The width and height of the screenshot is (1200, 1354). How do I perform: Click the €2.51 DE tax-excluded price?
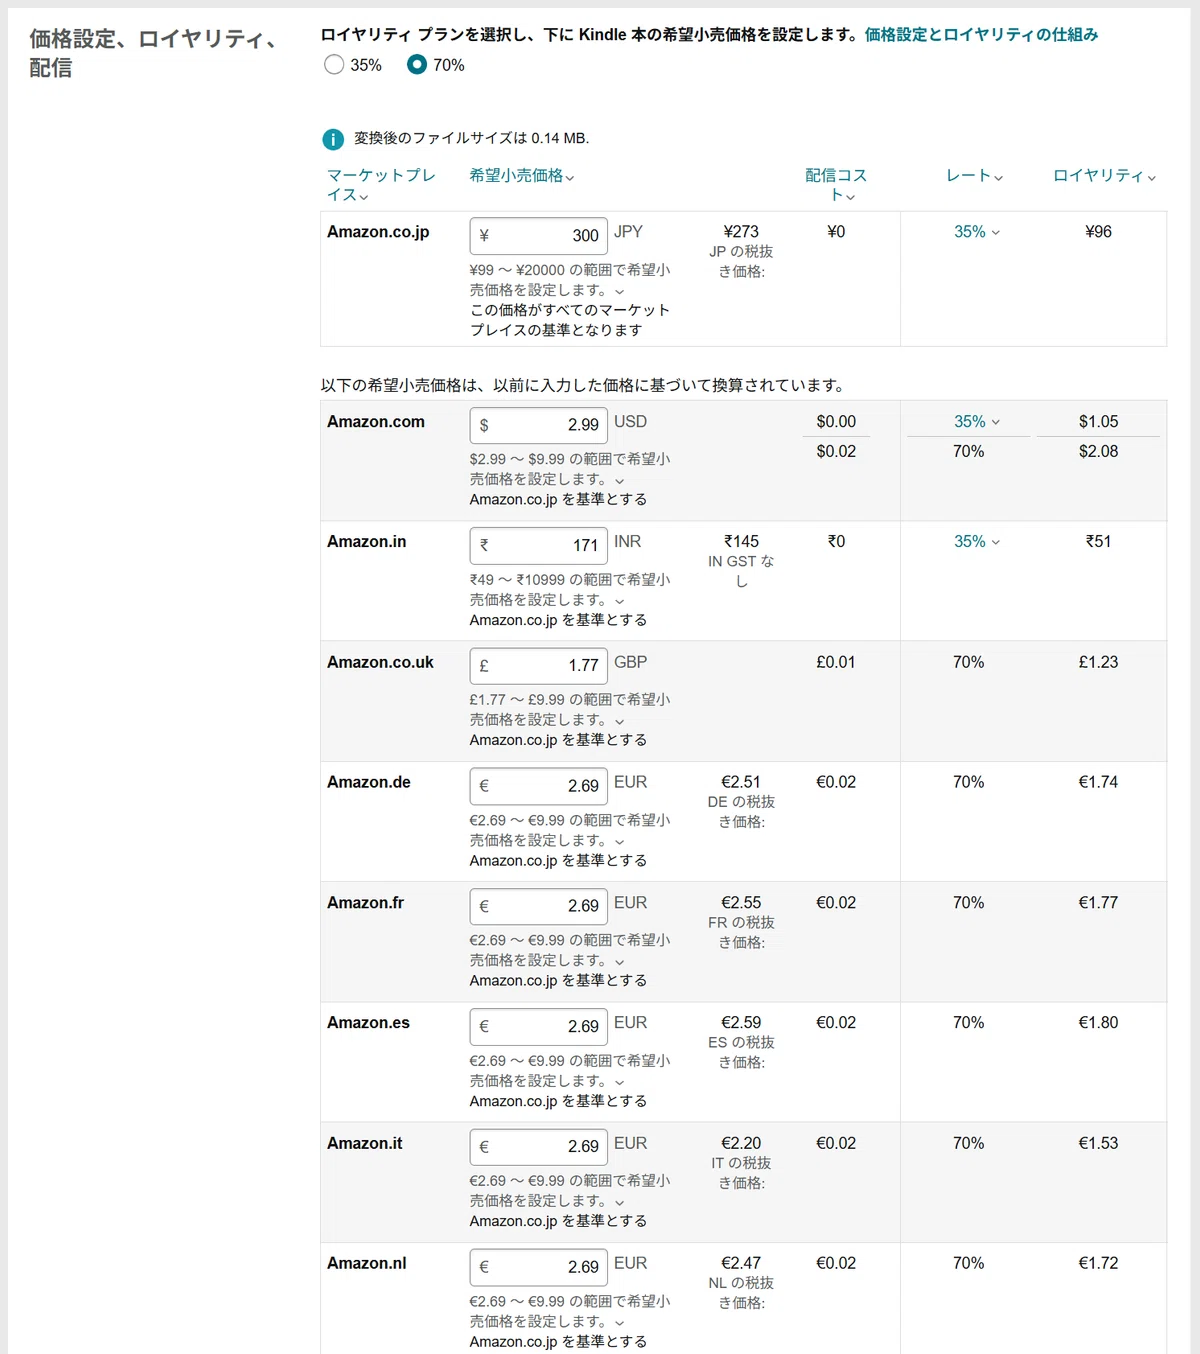741,782
